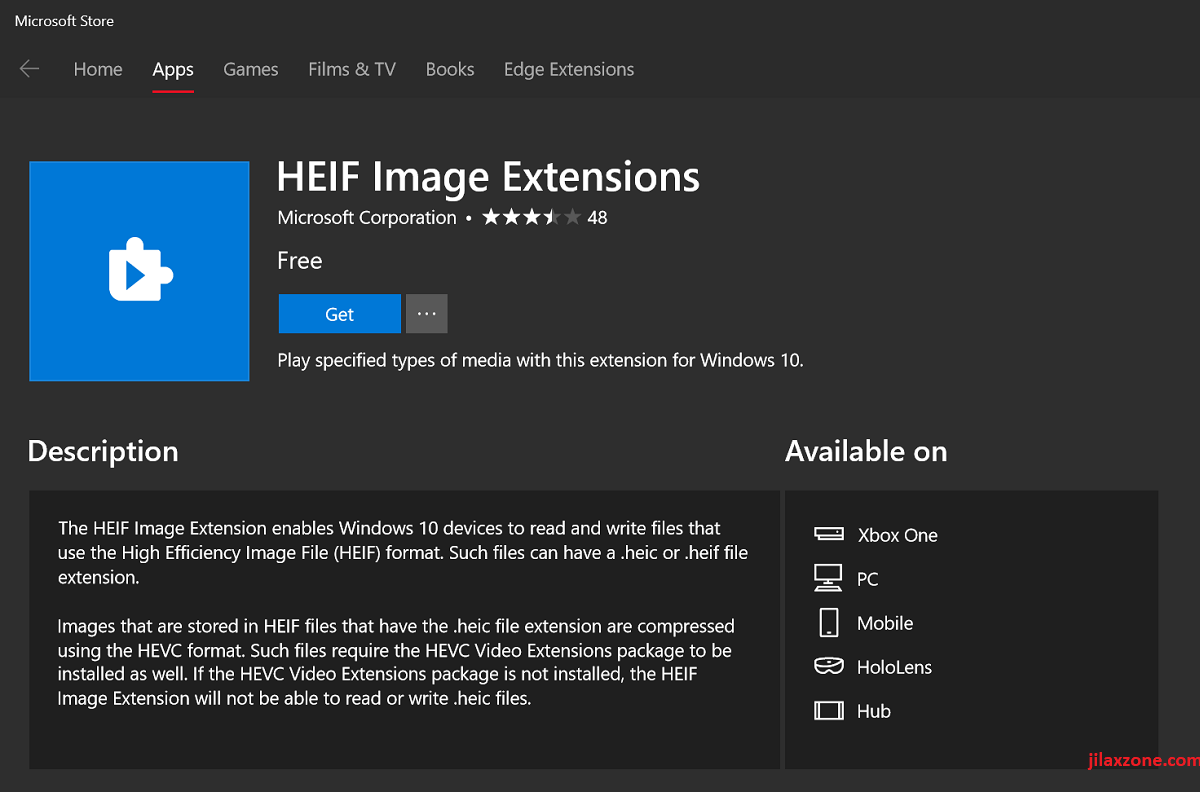Select the Mobile platform label
This screenshot has width=1200, height=792.
coord(885,623)
